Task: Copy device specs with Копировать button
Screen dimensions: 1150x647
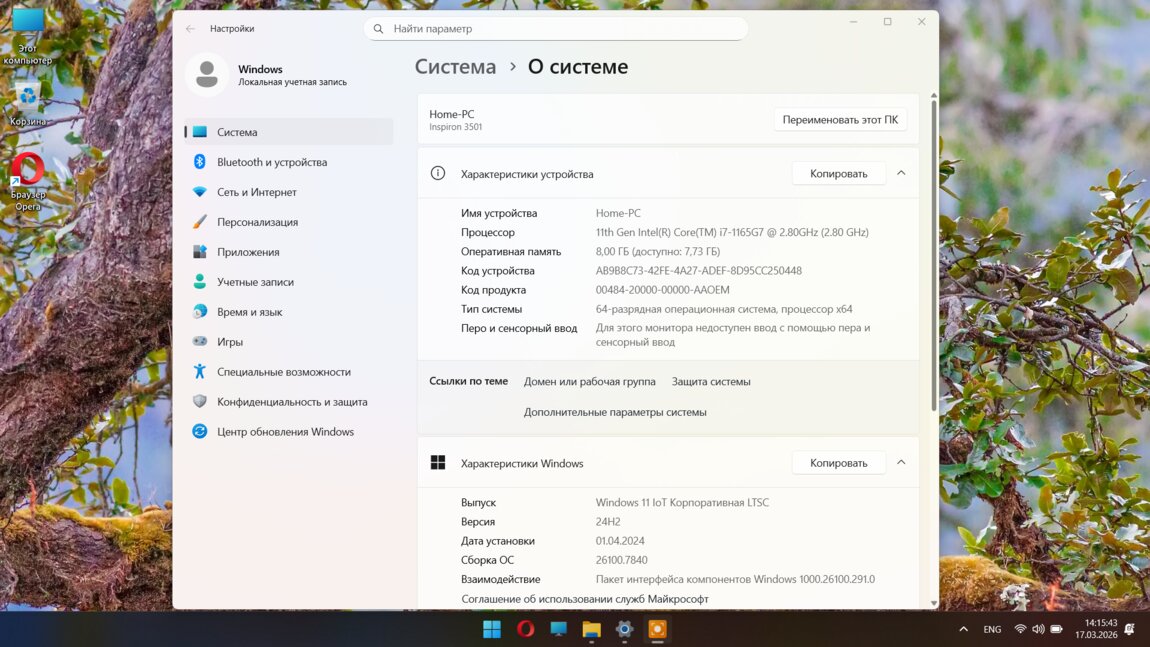Action: (838, 173)
